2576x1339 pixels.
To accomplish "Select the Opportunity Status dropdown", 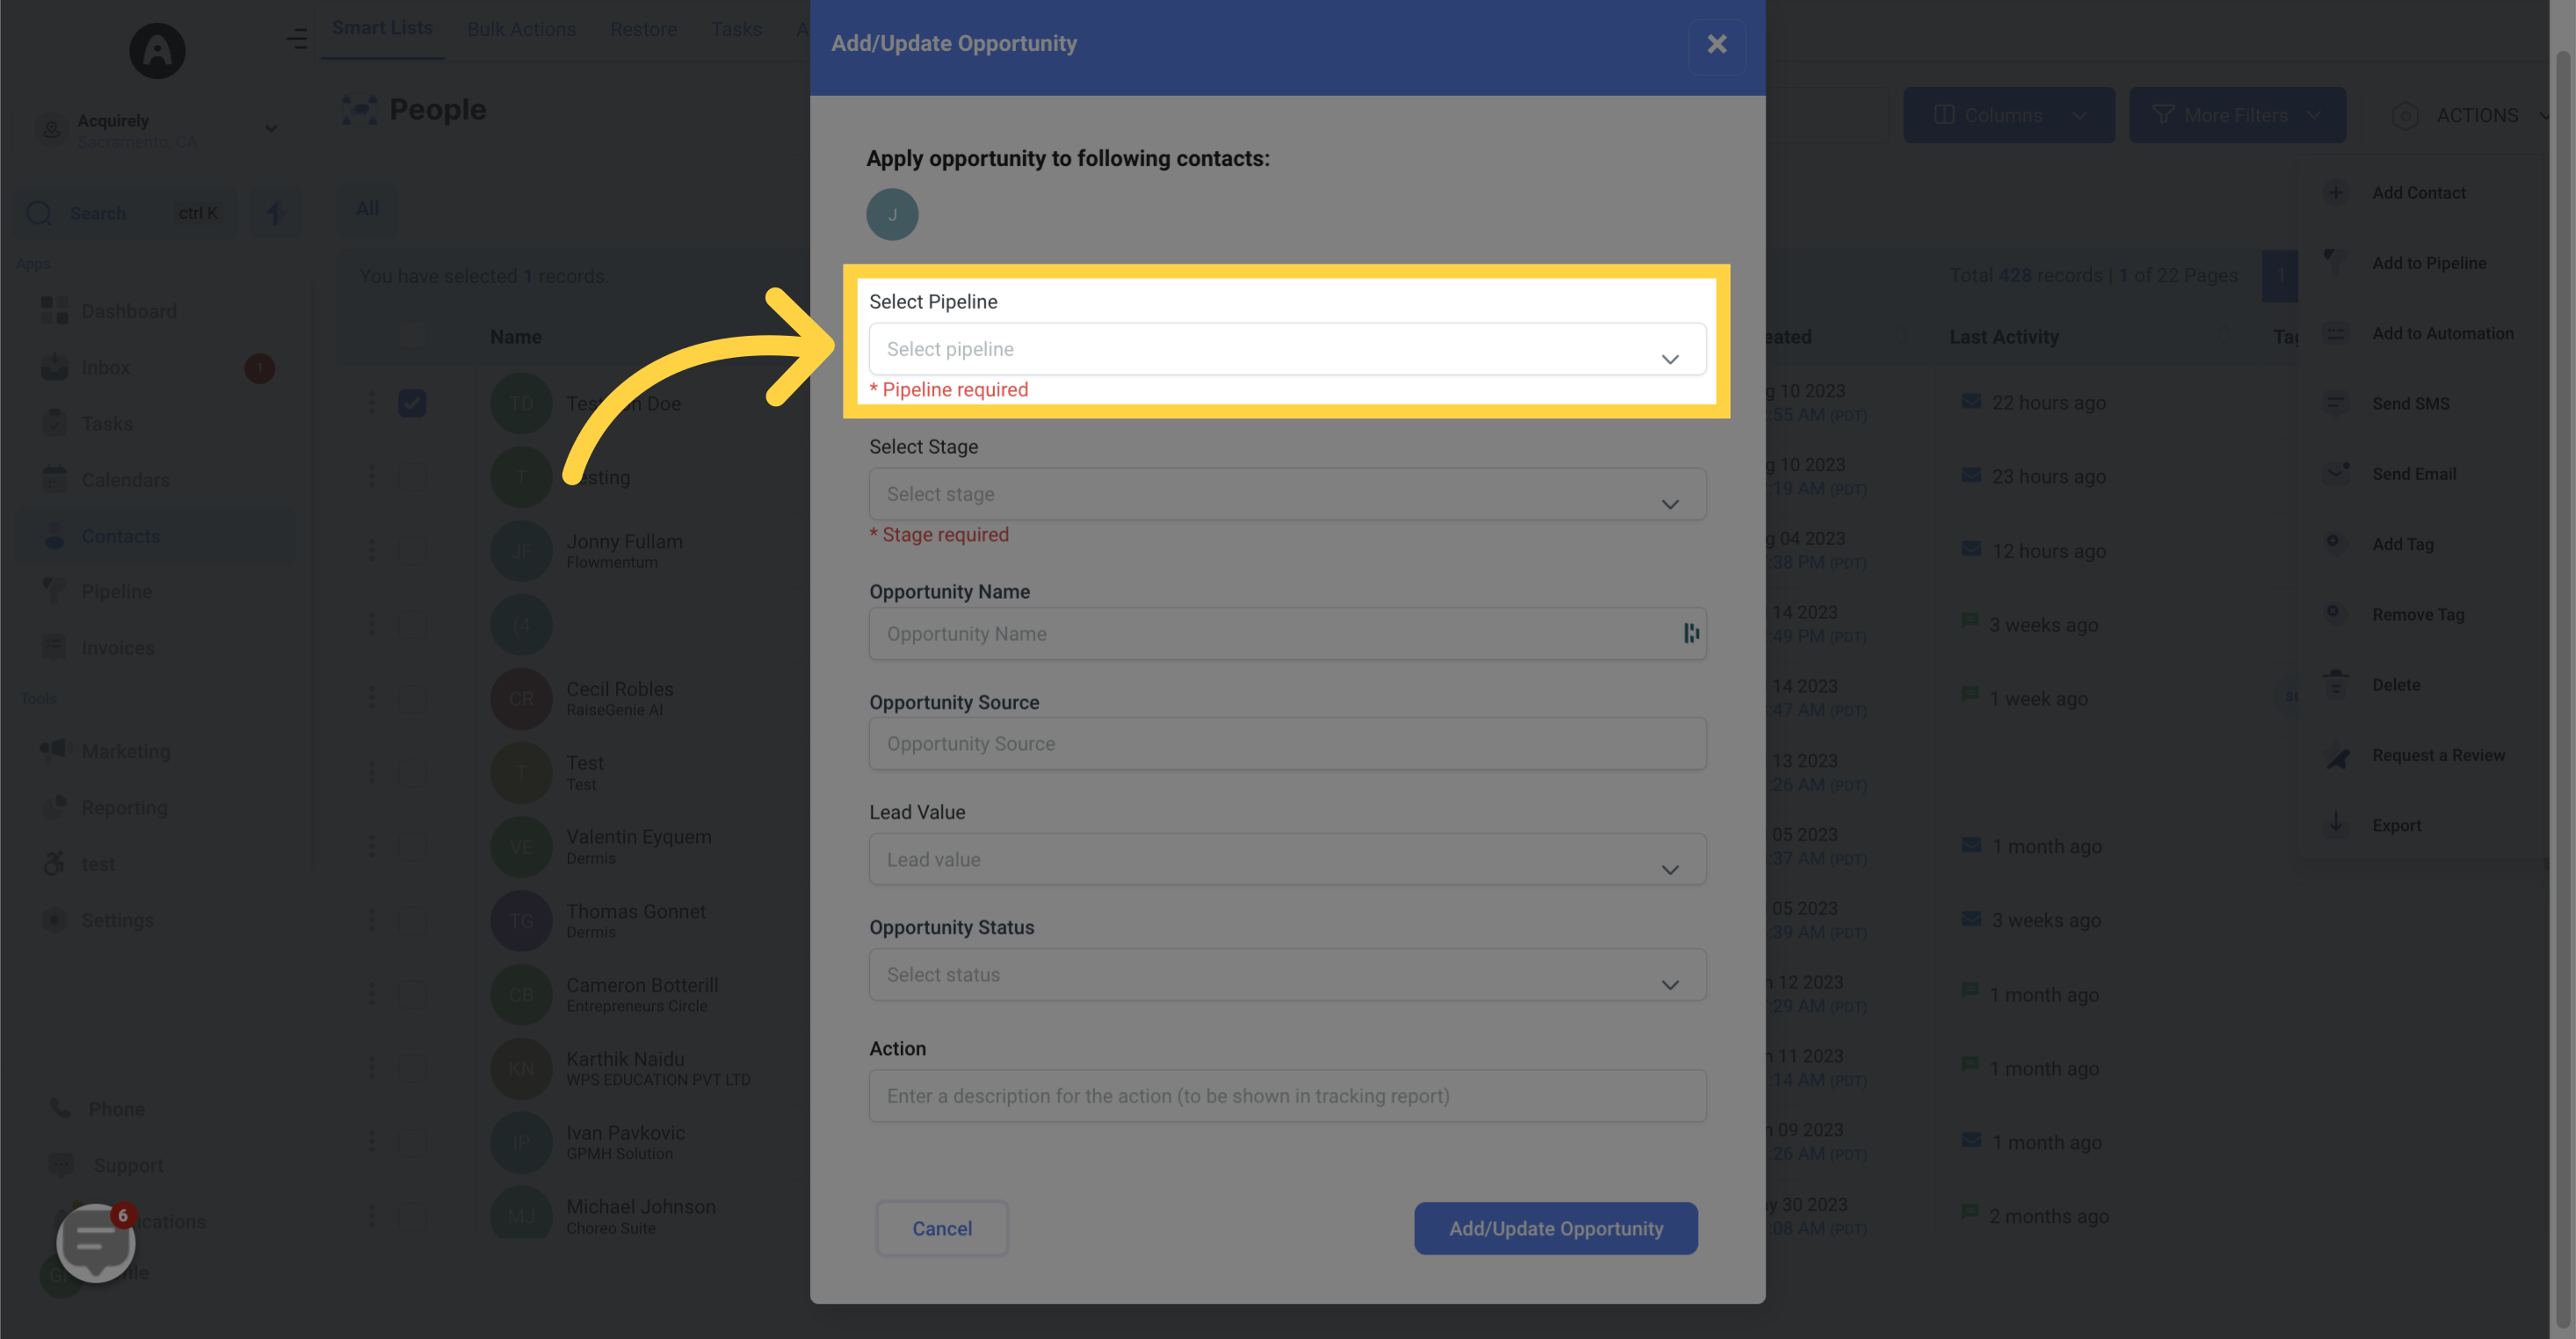I will (1285, 974).
